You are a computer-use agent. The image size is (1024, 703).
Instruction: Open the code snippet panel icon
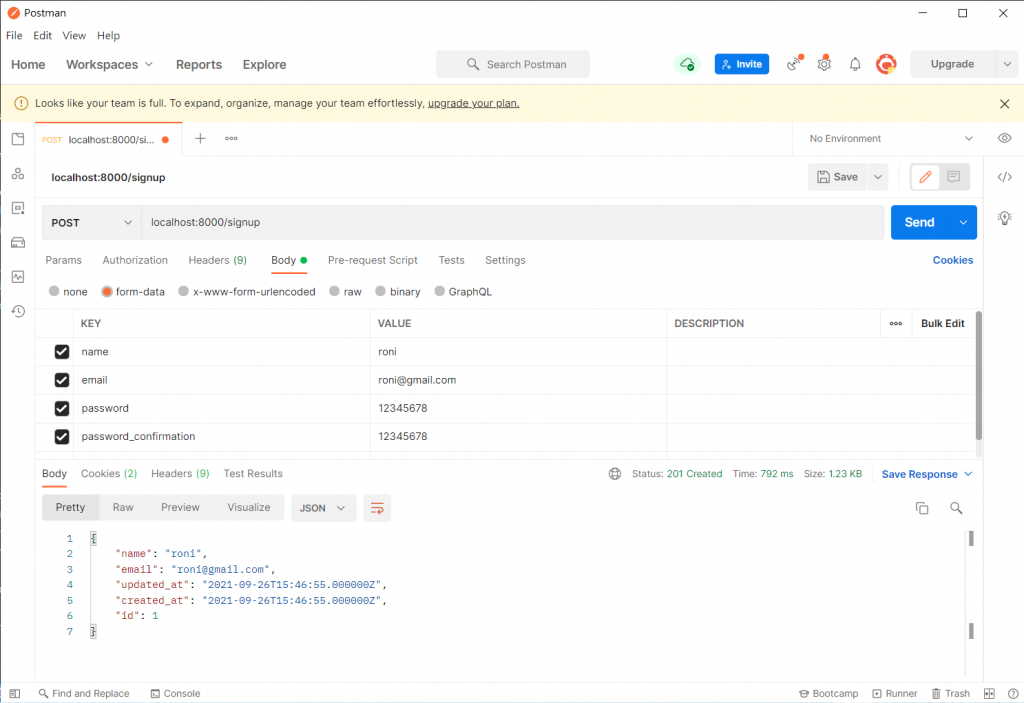[1004, 177]
